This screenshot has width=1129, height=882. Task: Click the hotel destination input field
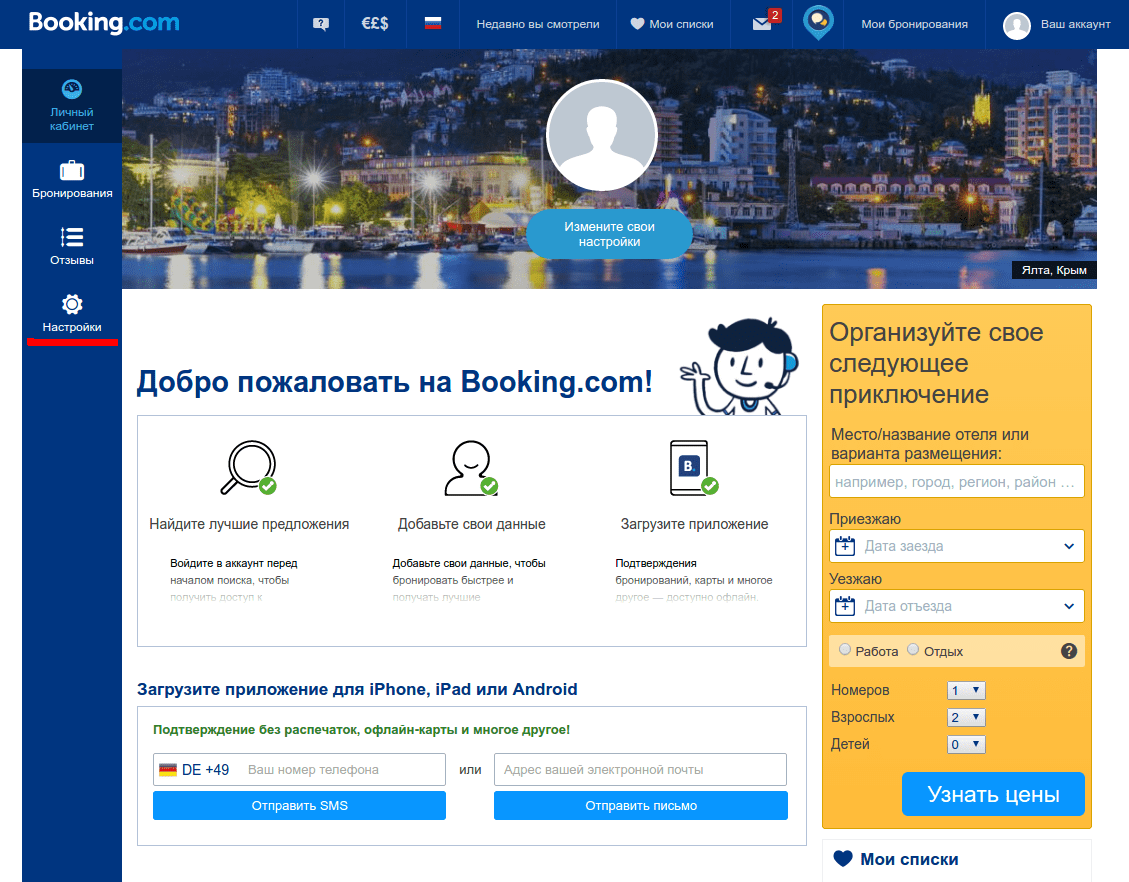[x=956, y=480]
